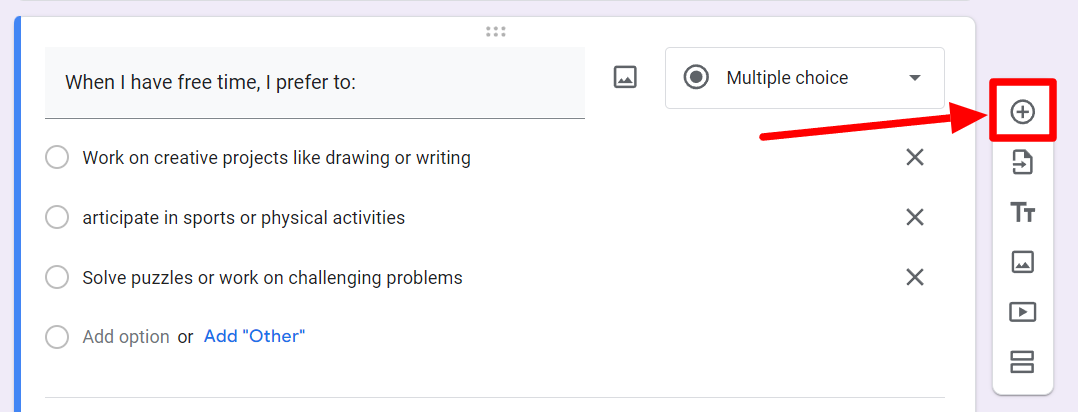
Task: Click the Add option field
Action: tap(126, 337)
